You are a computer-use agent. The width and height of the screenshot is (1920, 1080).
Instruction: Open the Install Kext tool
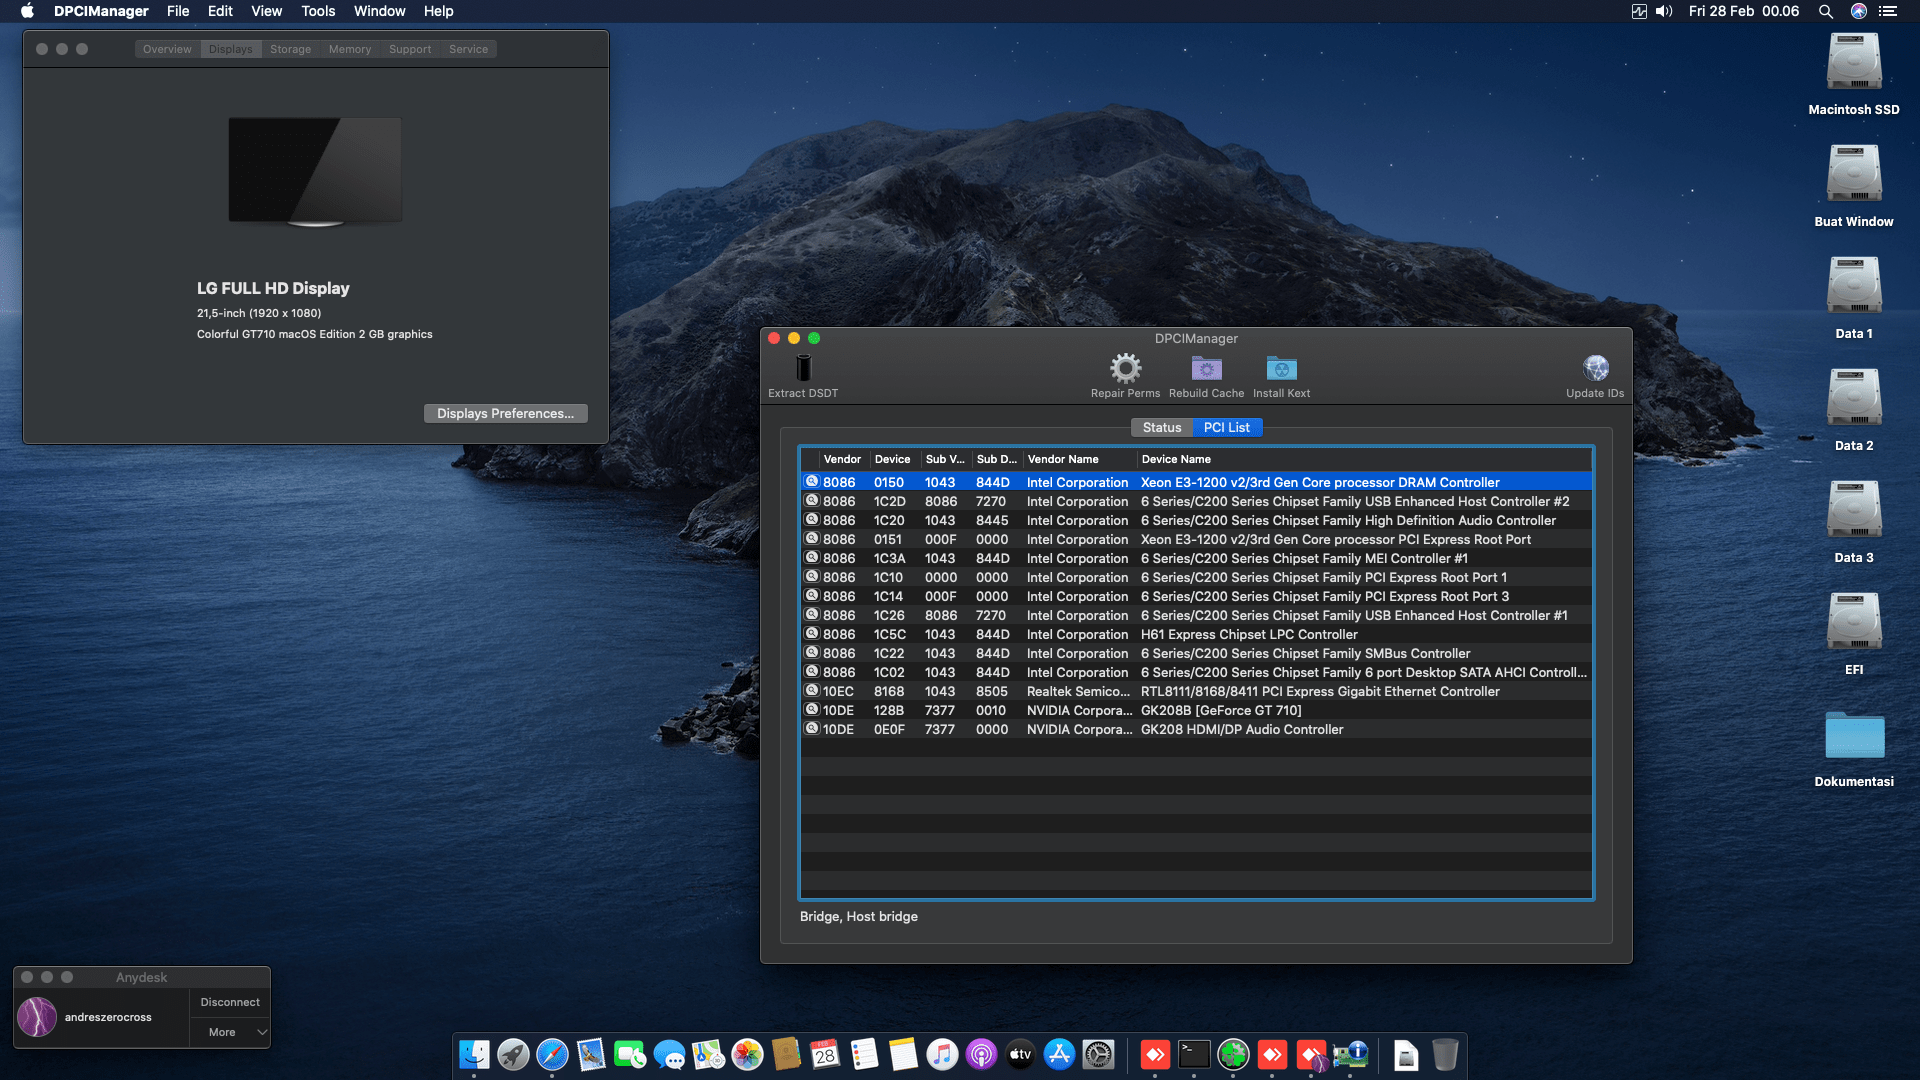tap(1281, 368)
